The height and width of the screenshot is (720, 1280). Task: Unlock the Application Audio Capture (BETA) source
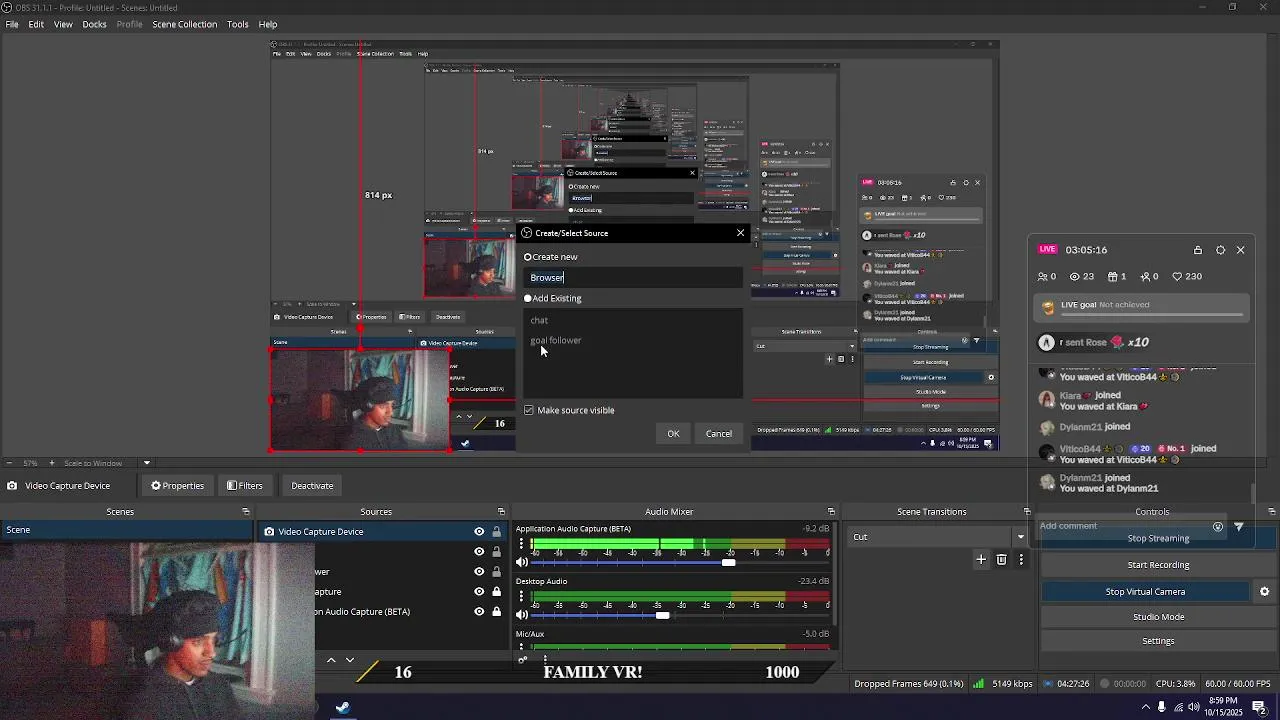click(496, 612)
